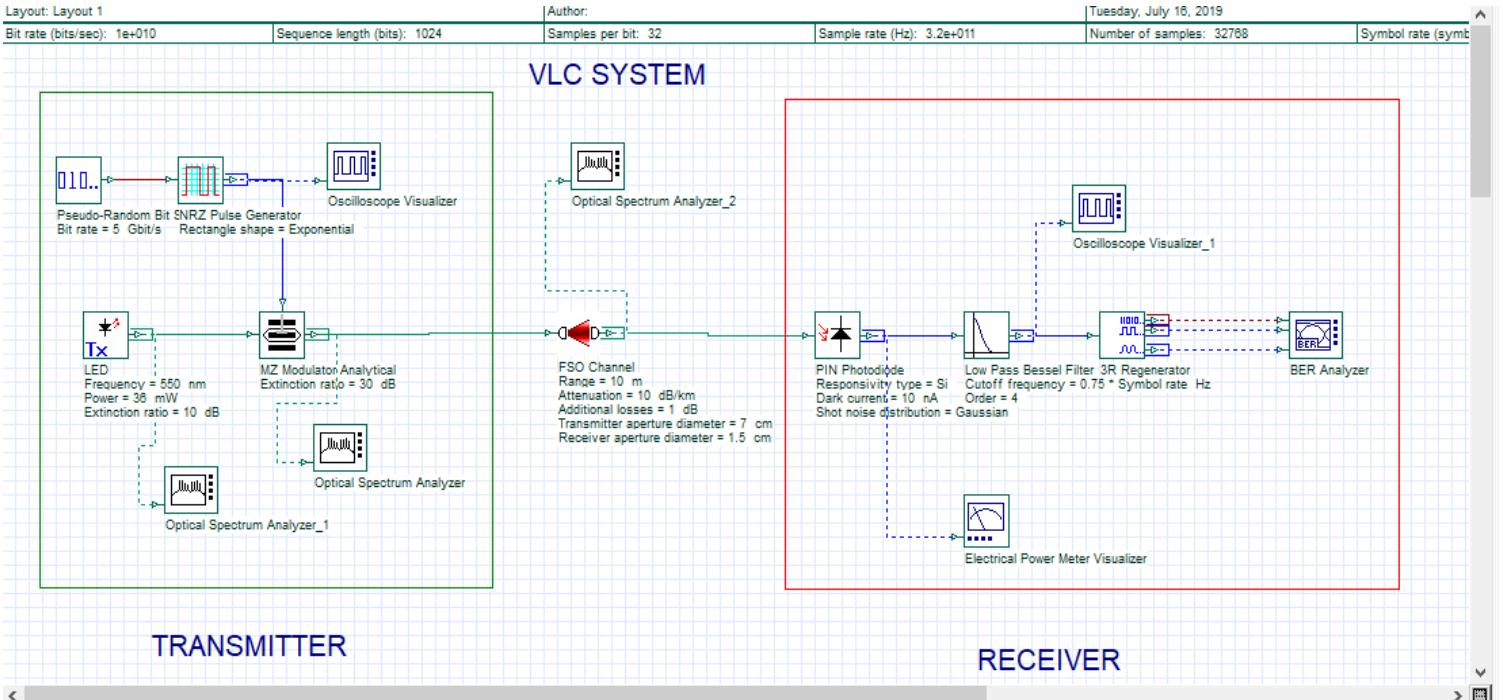Click the "RECEIVER" label text
This screenshot has height=700, width=1503.
click(1048, 660)
